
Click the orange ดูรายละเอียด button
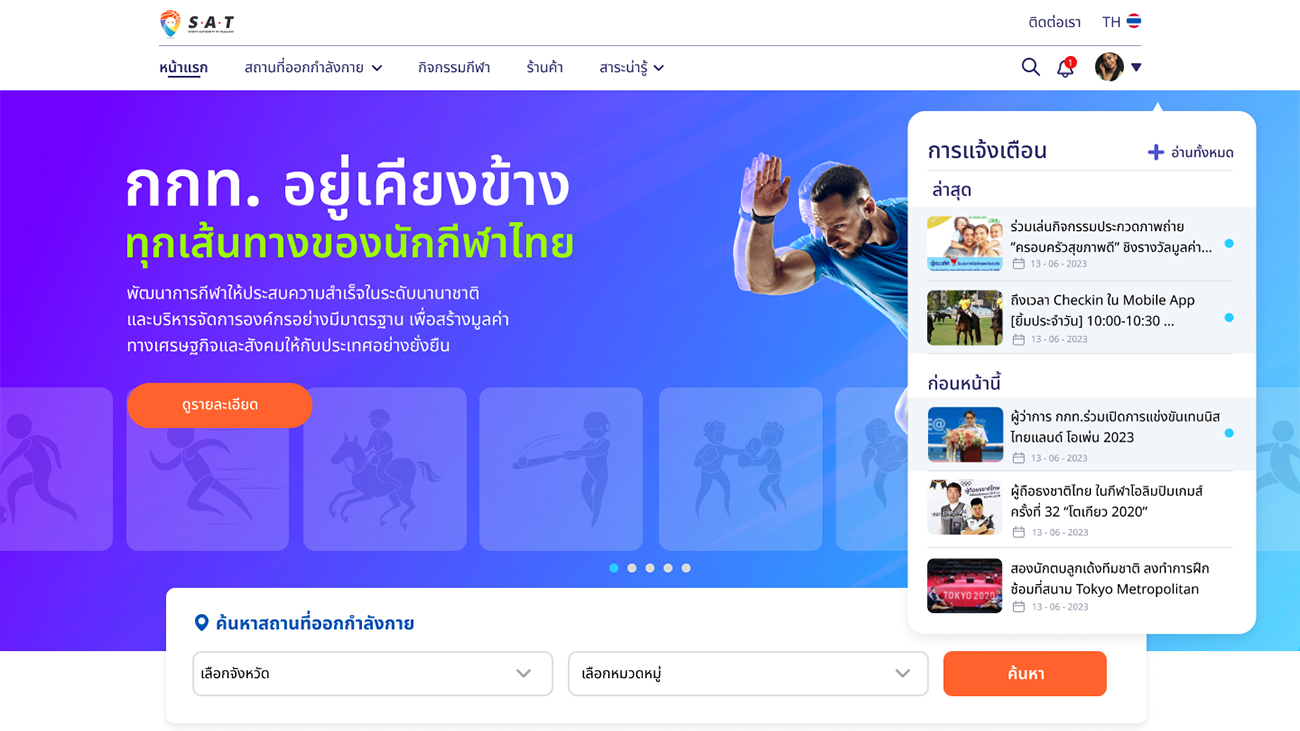tap(219, 405)
